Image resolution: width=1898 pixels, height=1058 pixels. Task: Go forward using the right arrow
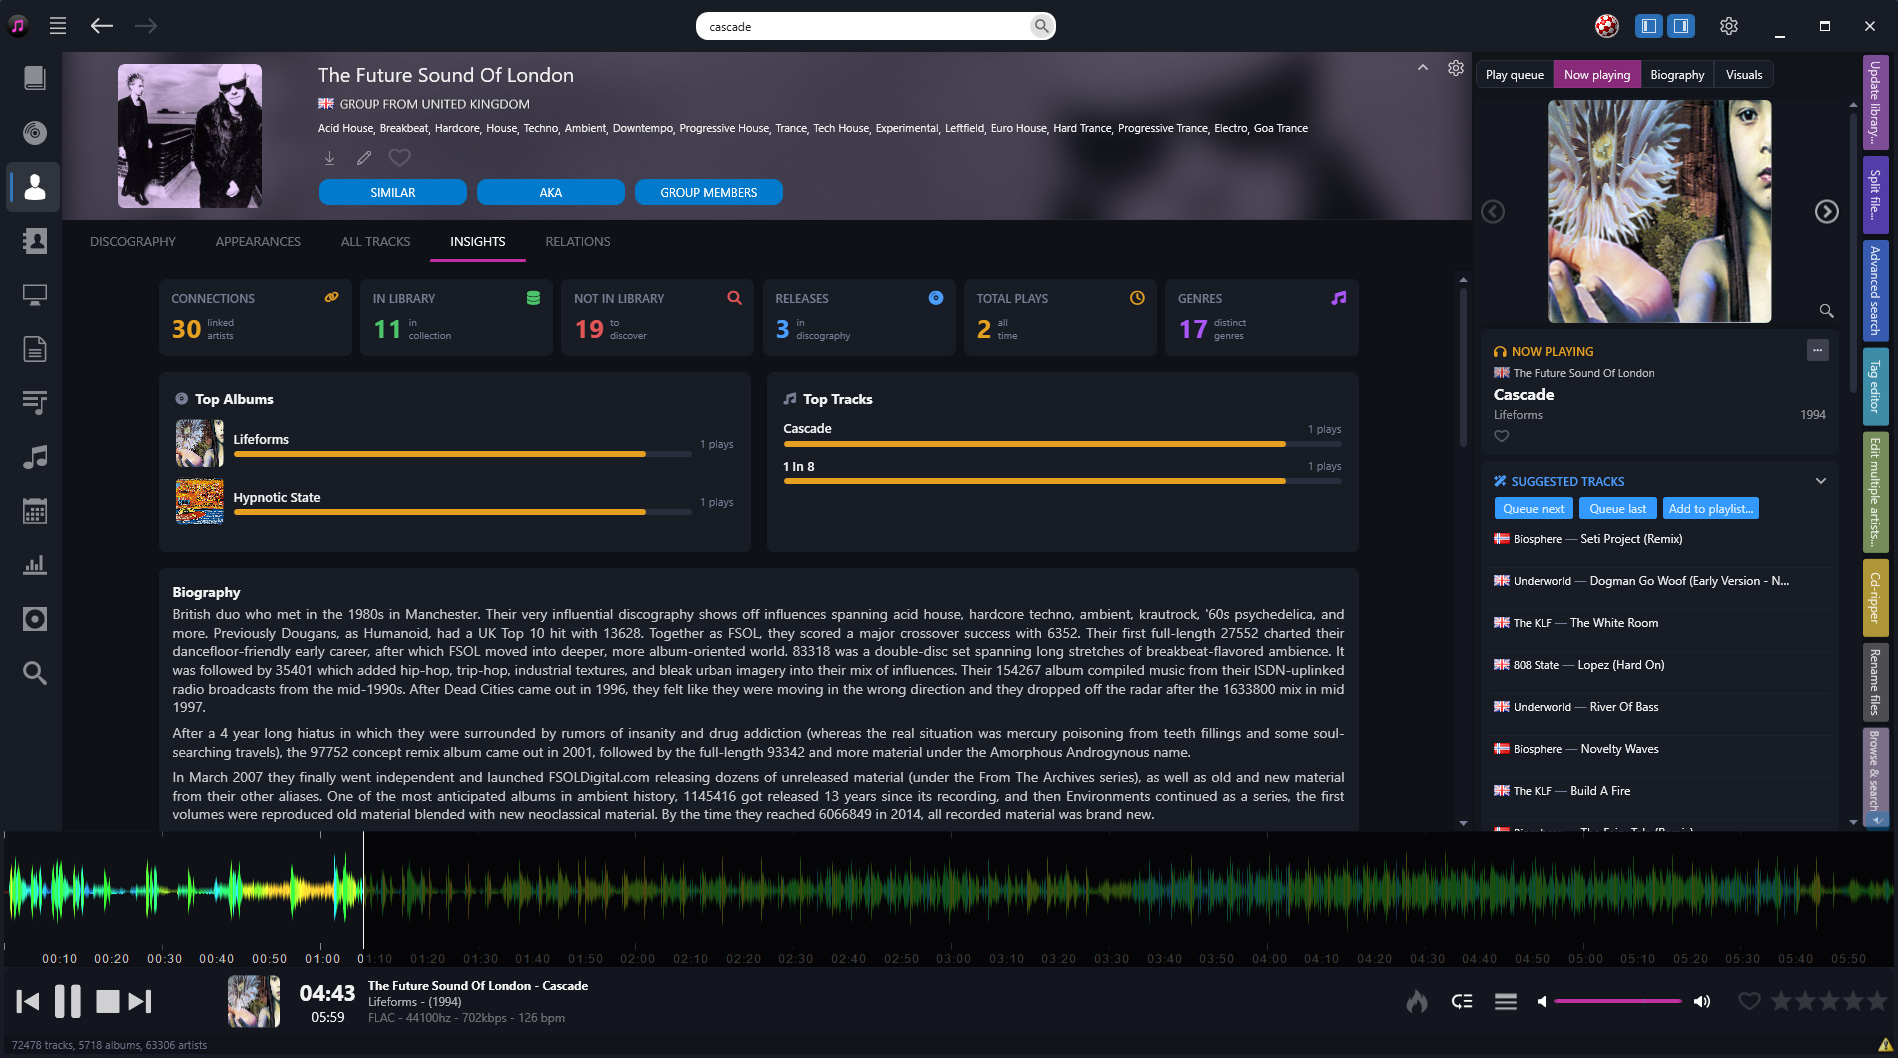coord(146,26)
